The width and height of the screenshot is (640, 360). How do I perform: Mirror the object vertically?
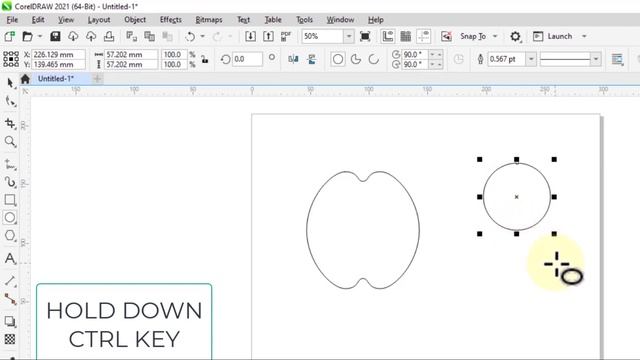(x=311, y=59)
